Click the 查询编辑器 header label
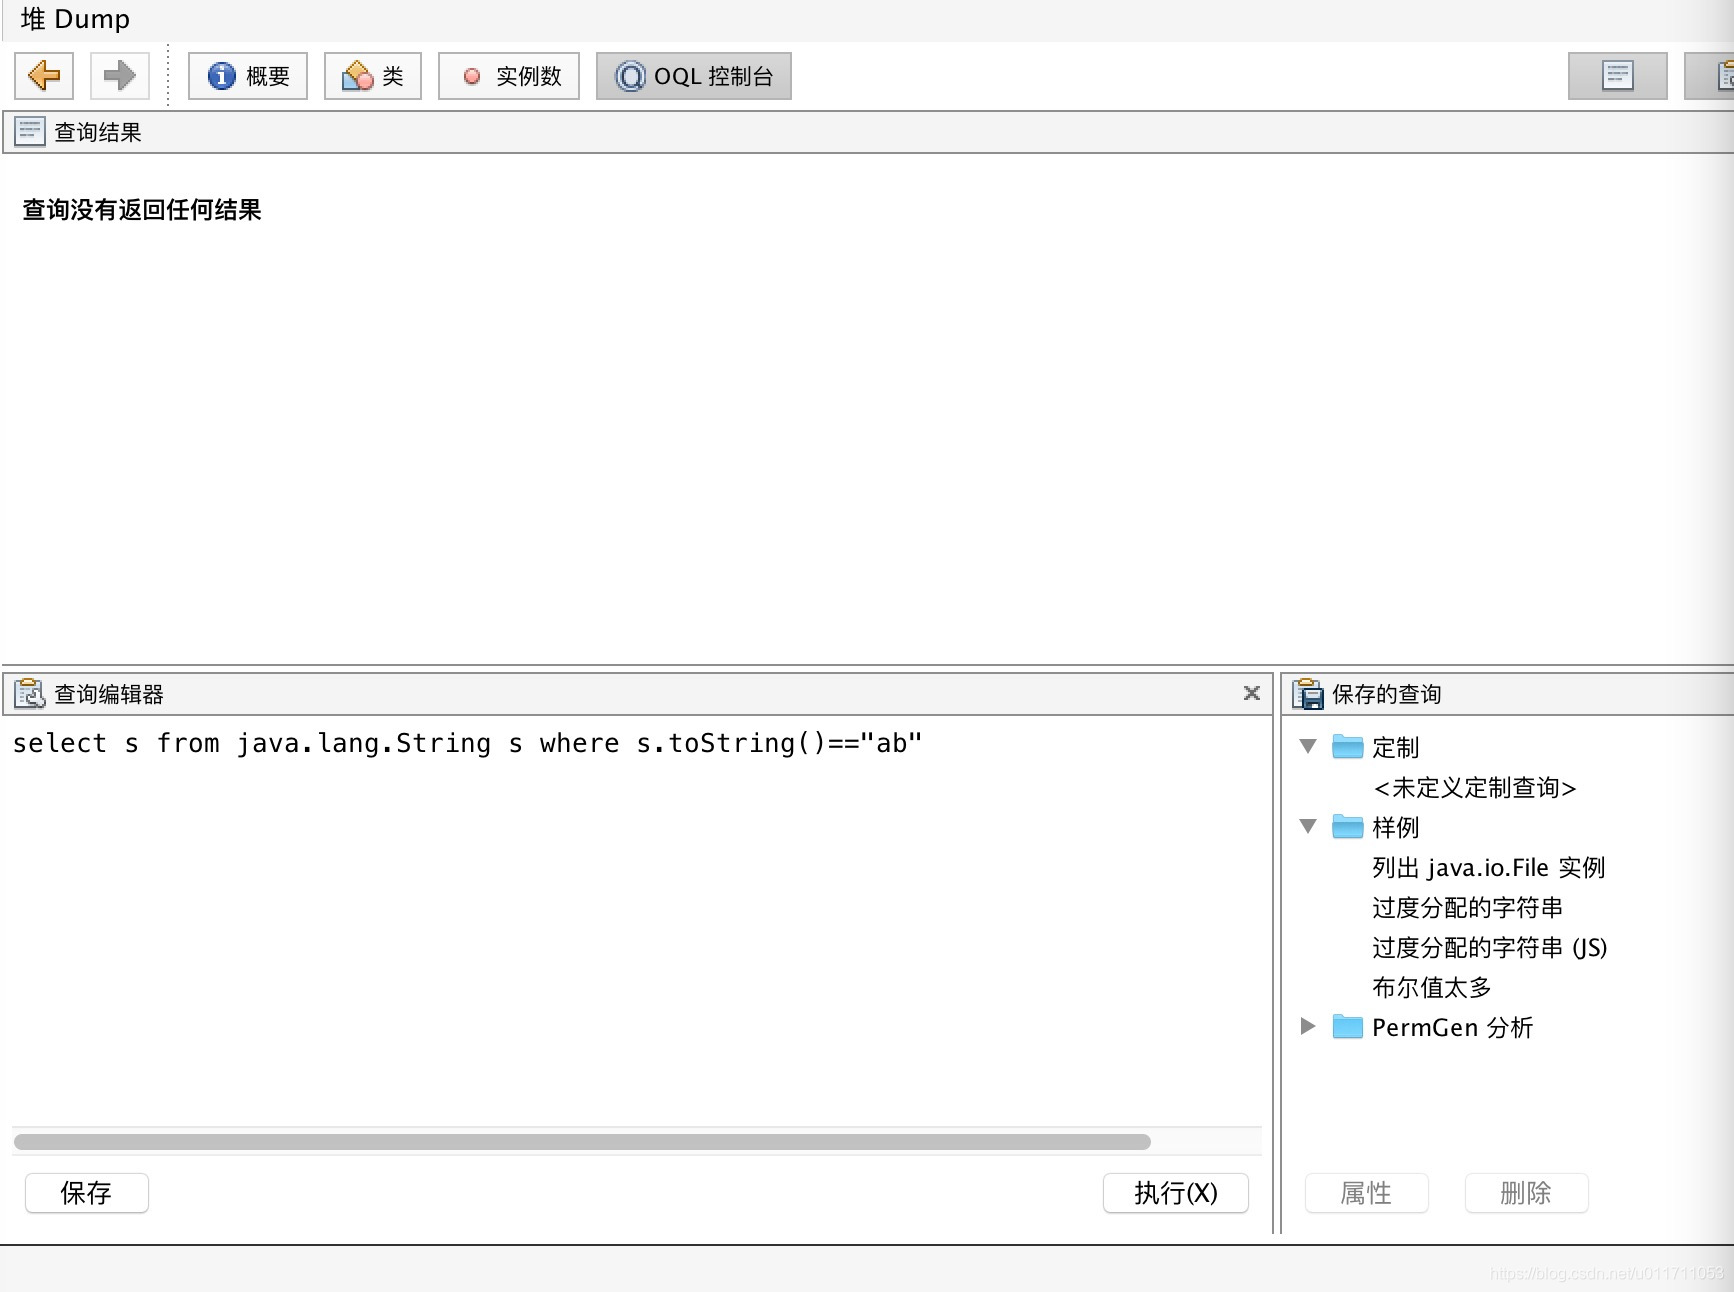The image size is (1734, 1292). [x=109, y=694]
